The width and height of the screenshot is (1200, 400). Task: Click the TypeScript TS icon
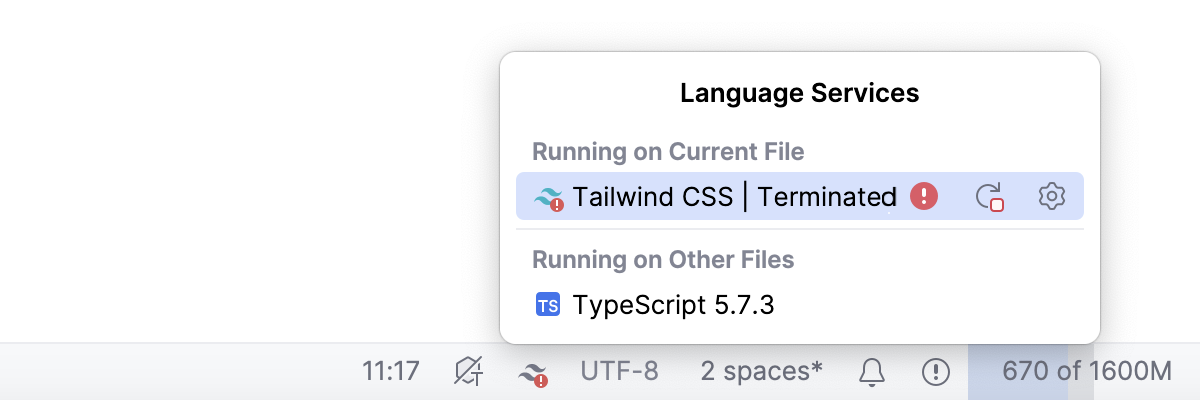[548, 305]
